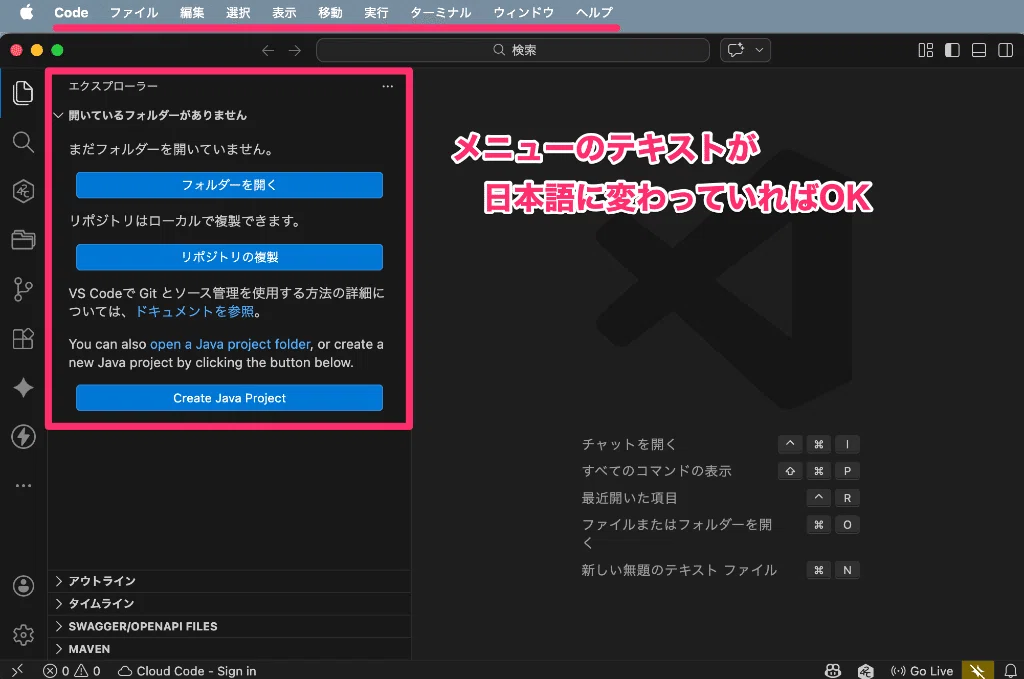Screen dimensions: 1024x679
Task: Expand the タイムライン section
Action: 230,603
